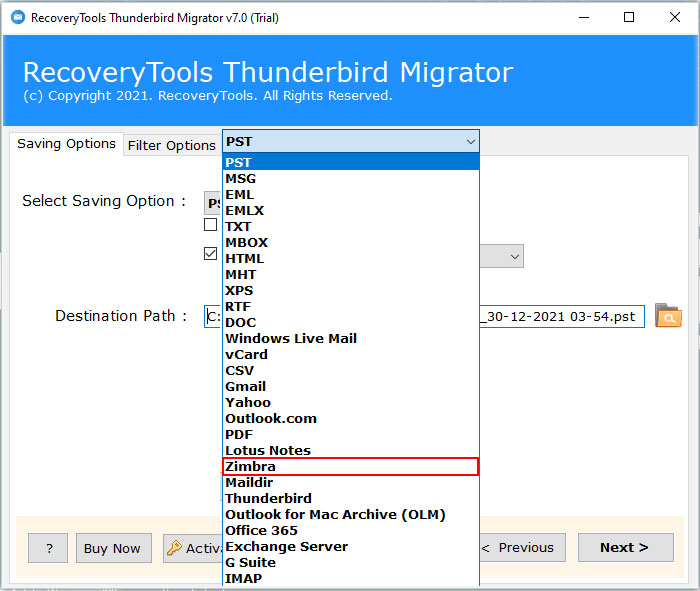Close the Thunderbird Migrator window
This screenshot has width=700, height=591.
pyautogui.click(x=675, y=17)
